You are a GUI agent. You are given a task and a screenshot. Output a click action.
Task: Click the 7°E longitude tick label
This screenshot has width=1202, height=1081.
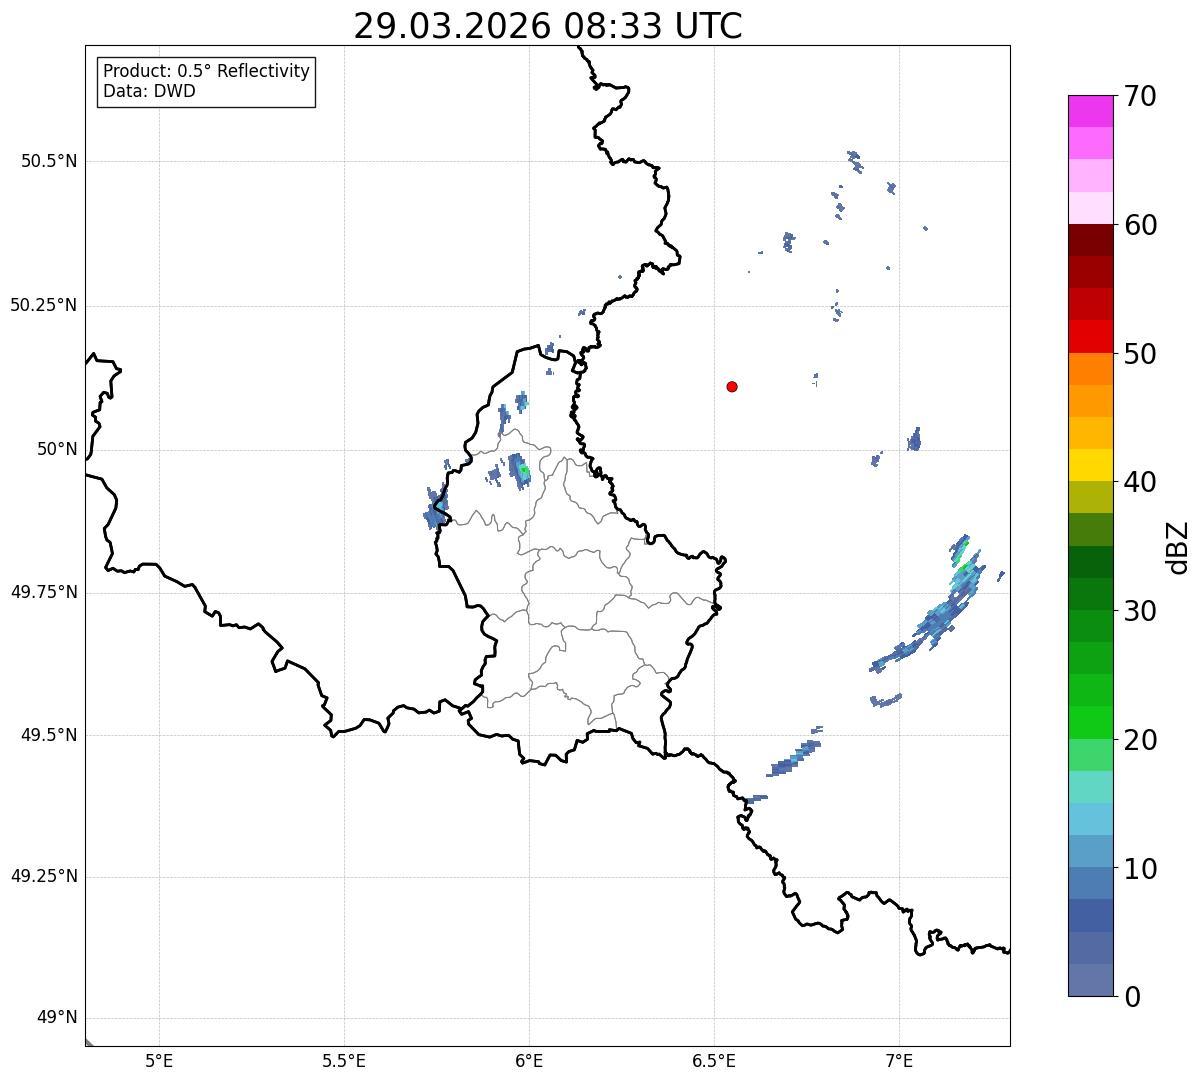click(899, 1061)
